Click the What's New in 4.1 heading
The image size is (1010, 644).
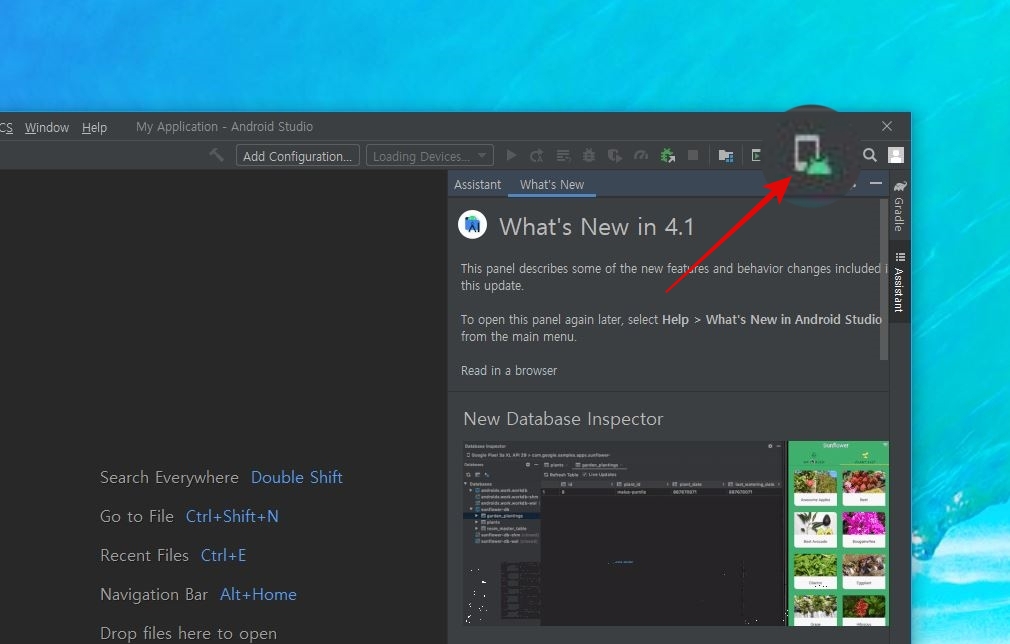tap(596, 227)
